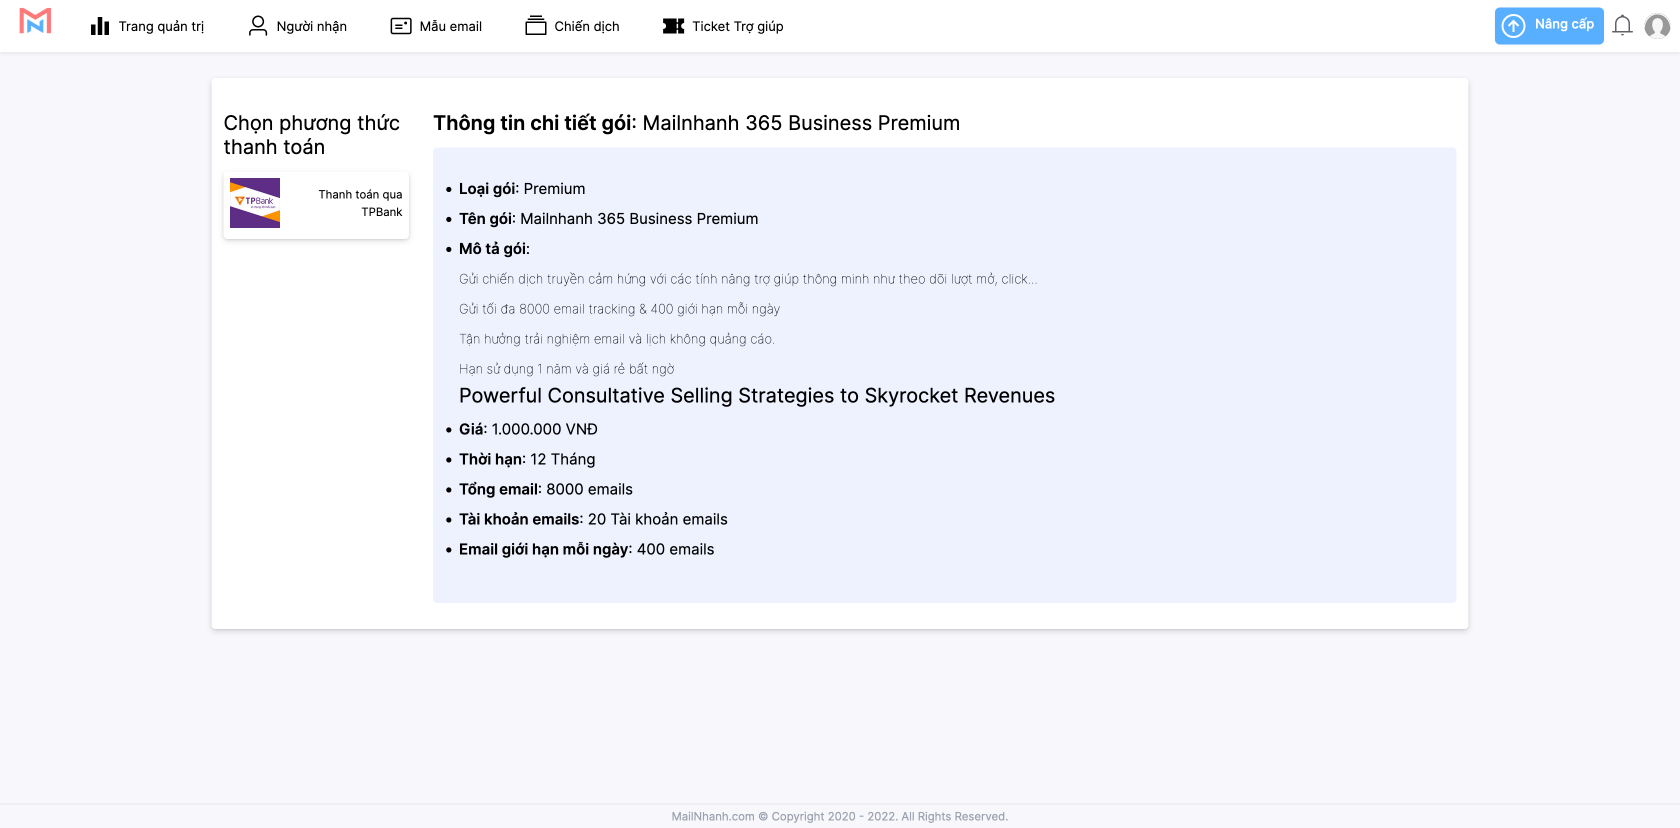
Task: Open the Người nhận menu item
Action: [311, 26]
